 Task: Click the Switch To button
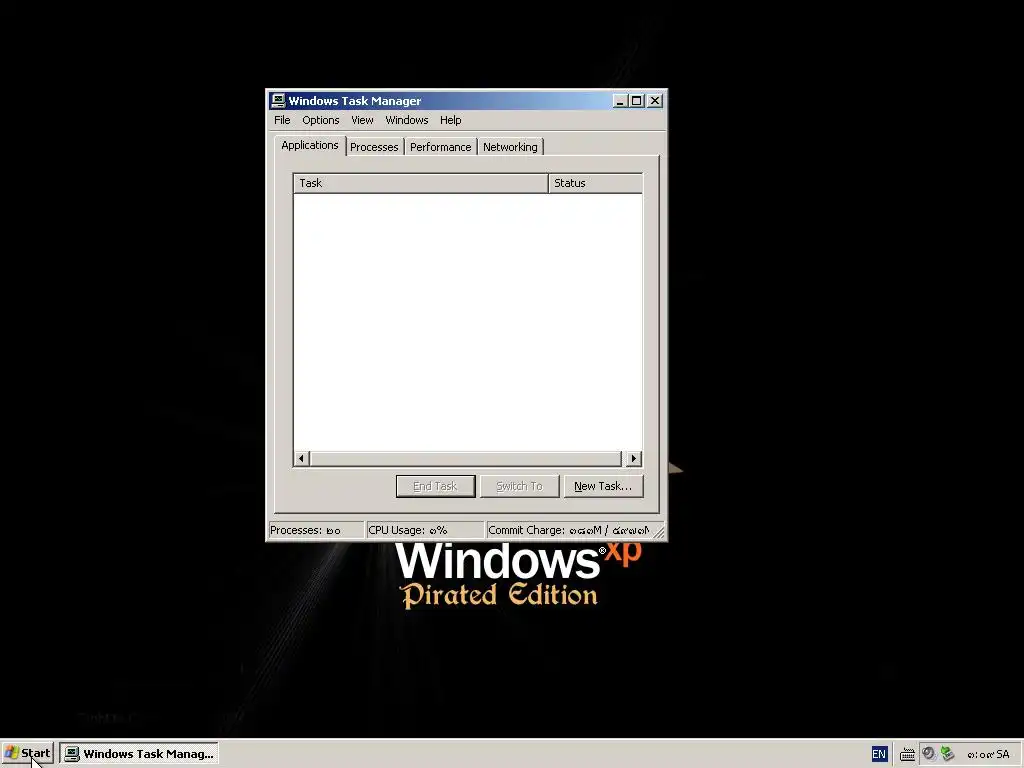[x=520, y=487]
